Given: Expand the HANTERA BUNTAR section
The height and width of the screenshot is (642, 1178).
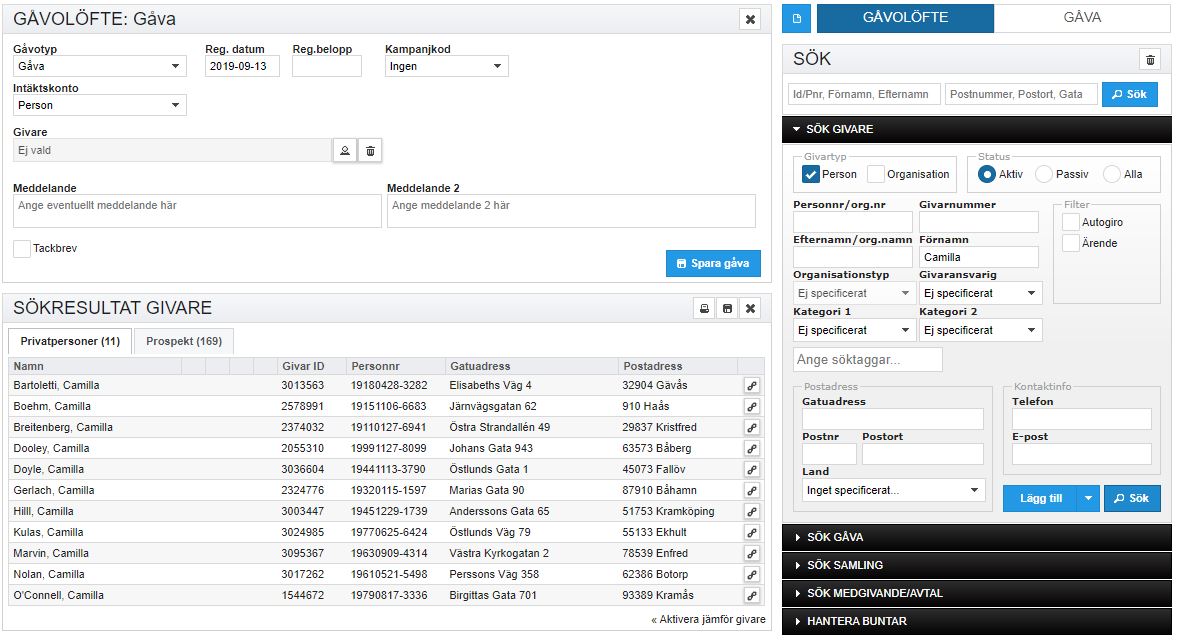Looking at the screenshot, I should click(977, 622).
